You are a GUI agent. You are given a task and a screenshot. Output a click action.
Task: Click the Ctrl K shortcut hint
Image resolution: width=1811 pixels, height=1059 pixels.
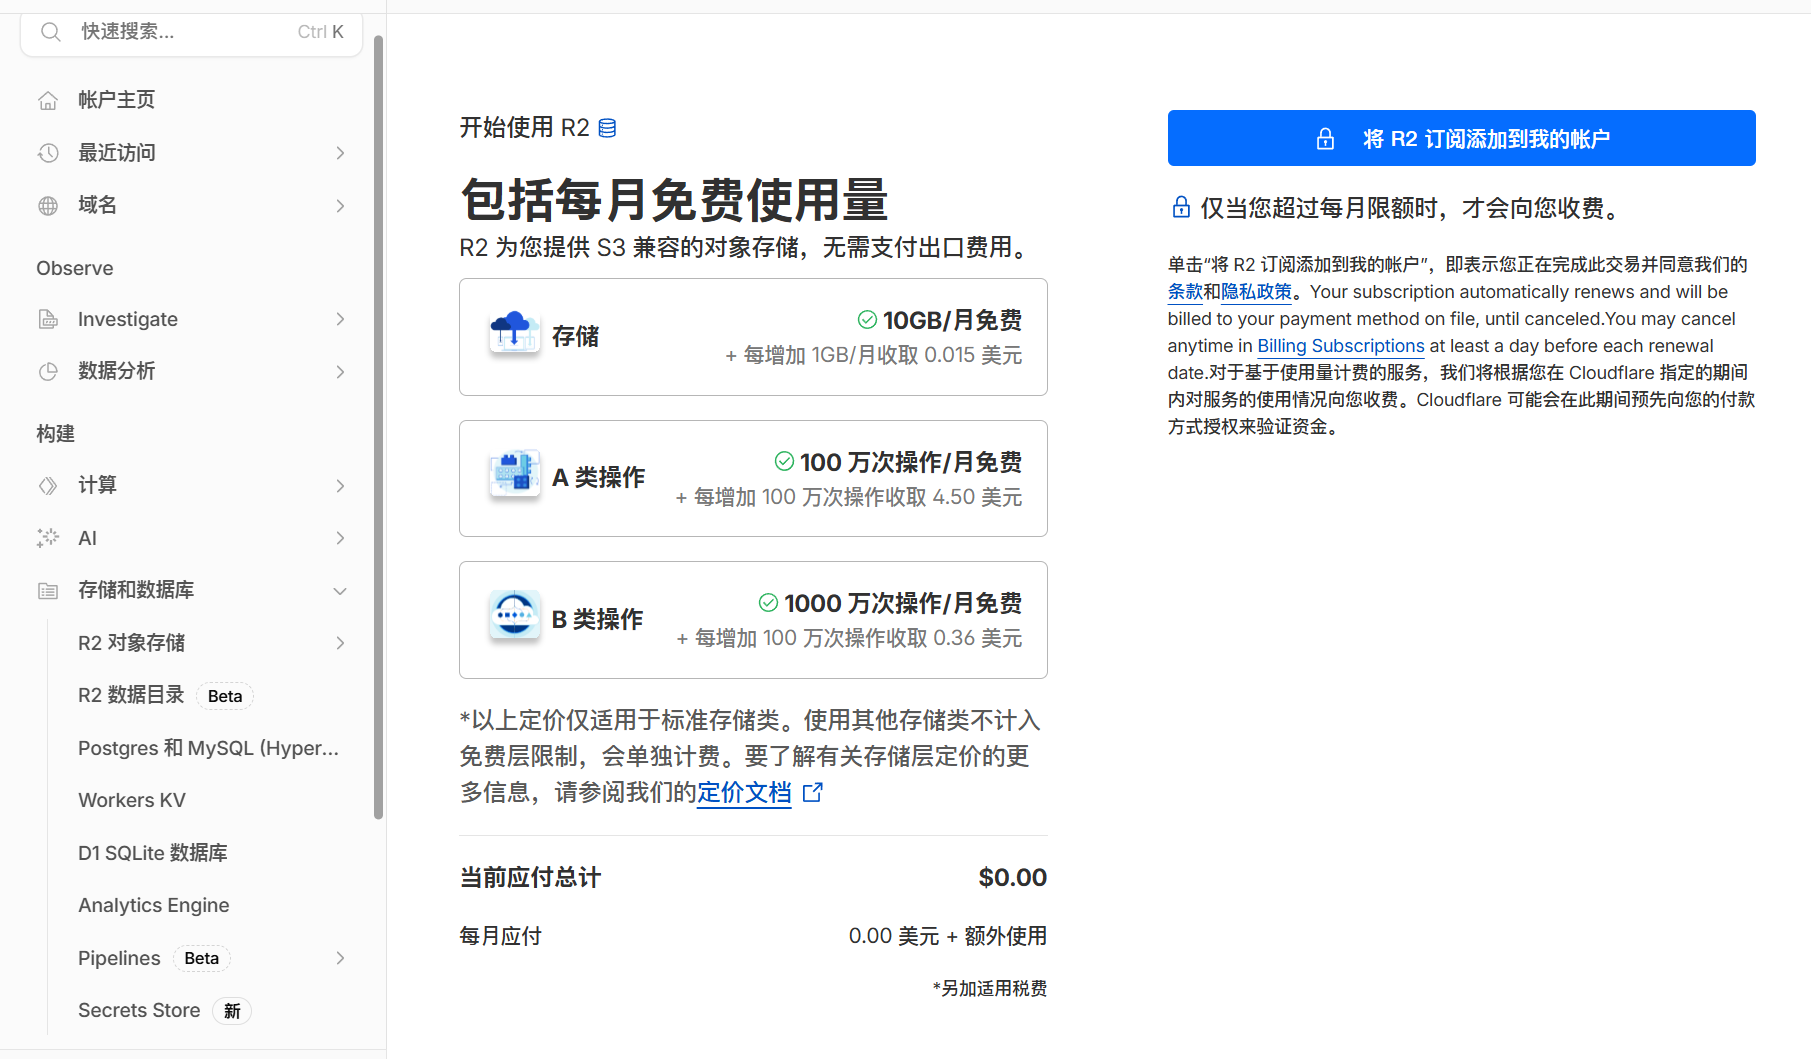click(320, 32)
